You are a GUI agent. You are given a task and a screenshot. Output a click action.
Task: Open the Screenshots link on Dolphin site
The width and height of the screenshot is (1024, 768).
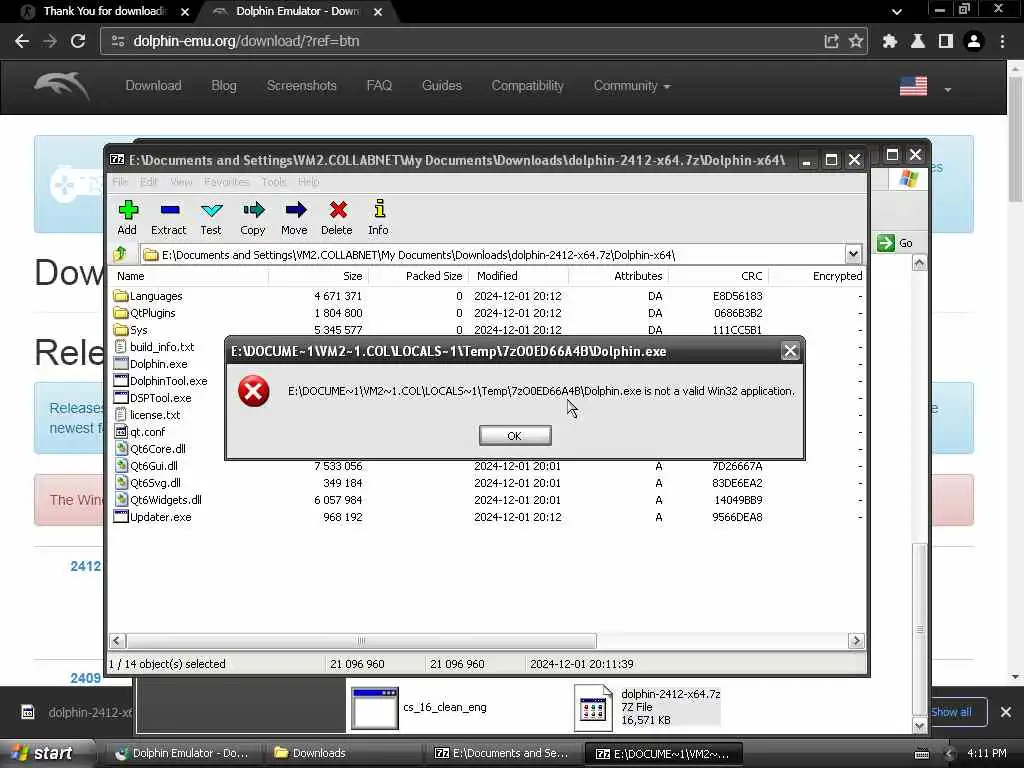click(302, 86)
